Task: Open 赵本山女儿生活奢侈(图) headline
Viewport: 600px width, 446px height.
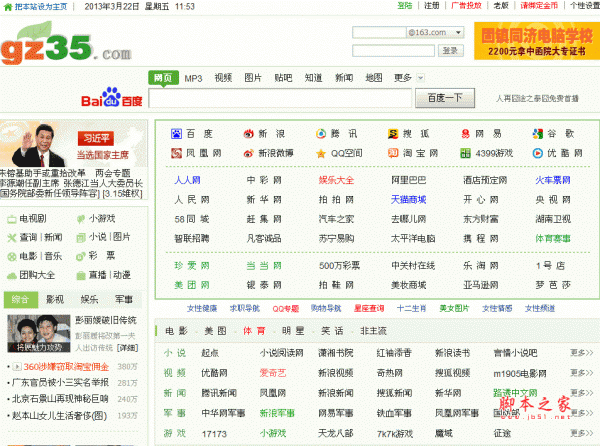Action: coord(59,415)
